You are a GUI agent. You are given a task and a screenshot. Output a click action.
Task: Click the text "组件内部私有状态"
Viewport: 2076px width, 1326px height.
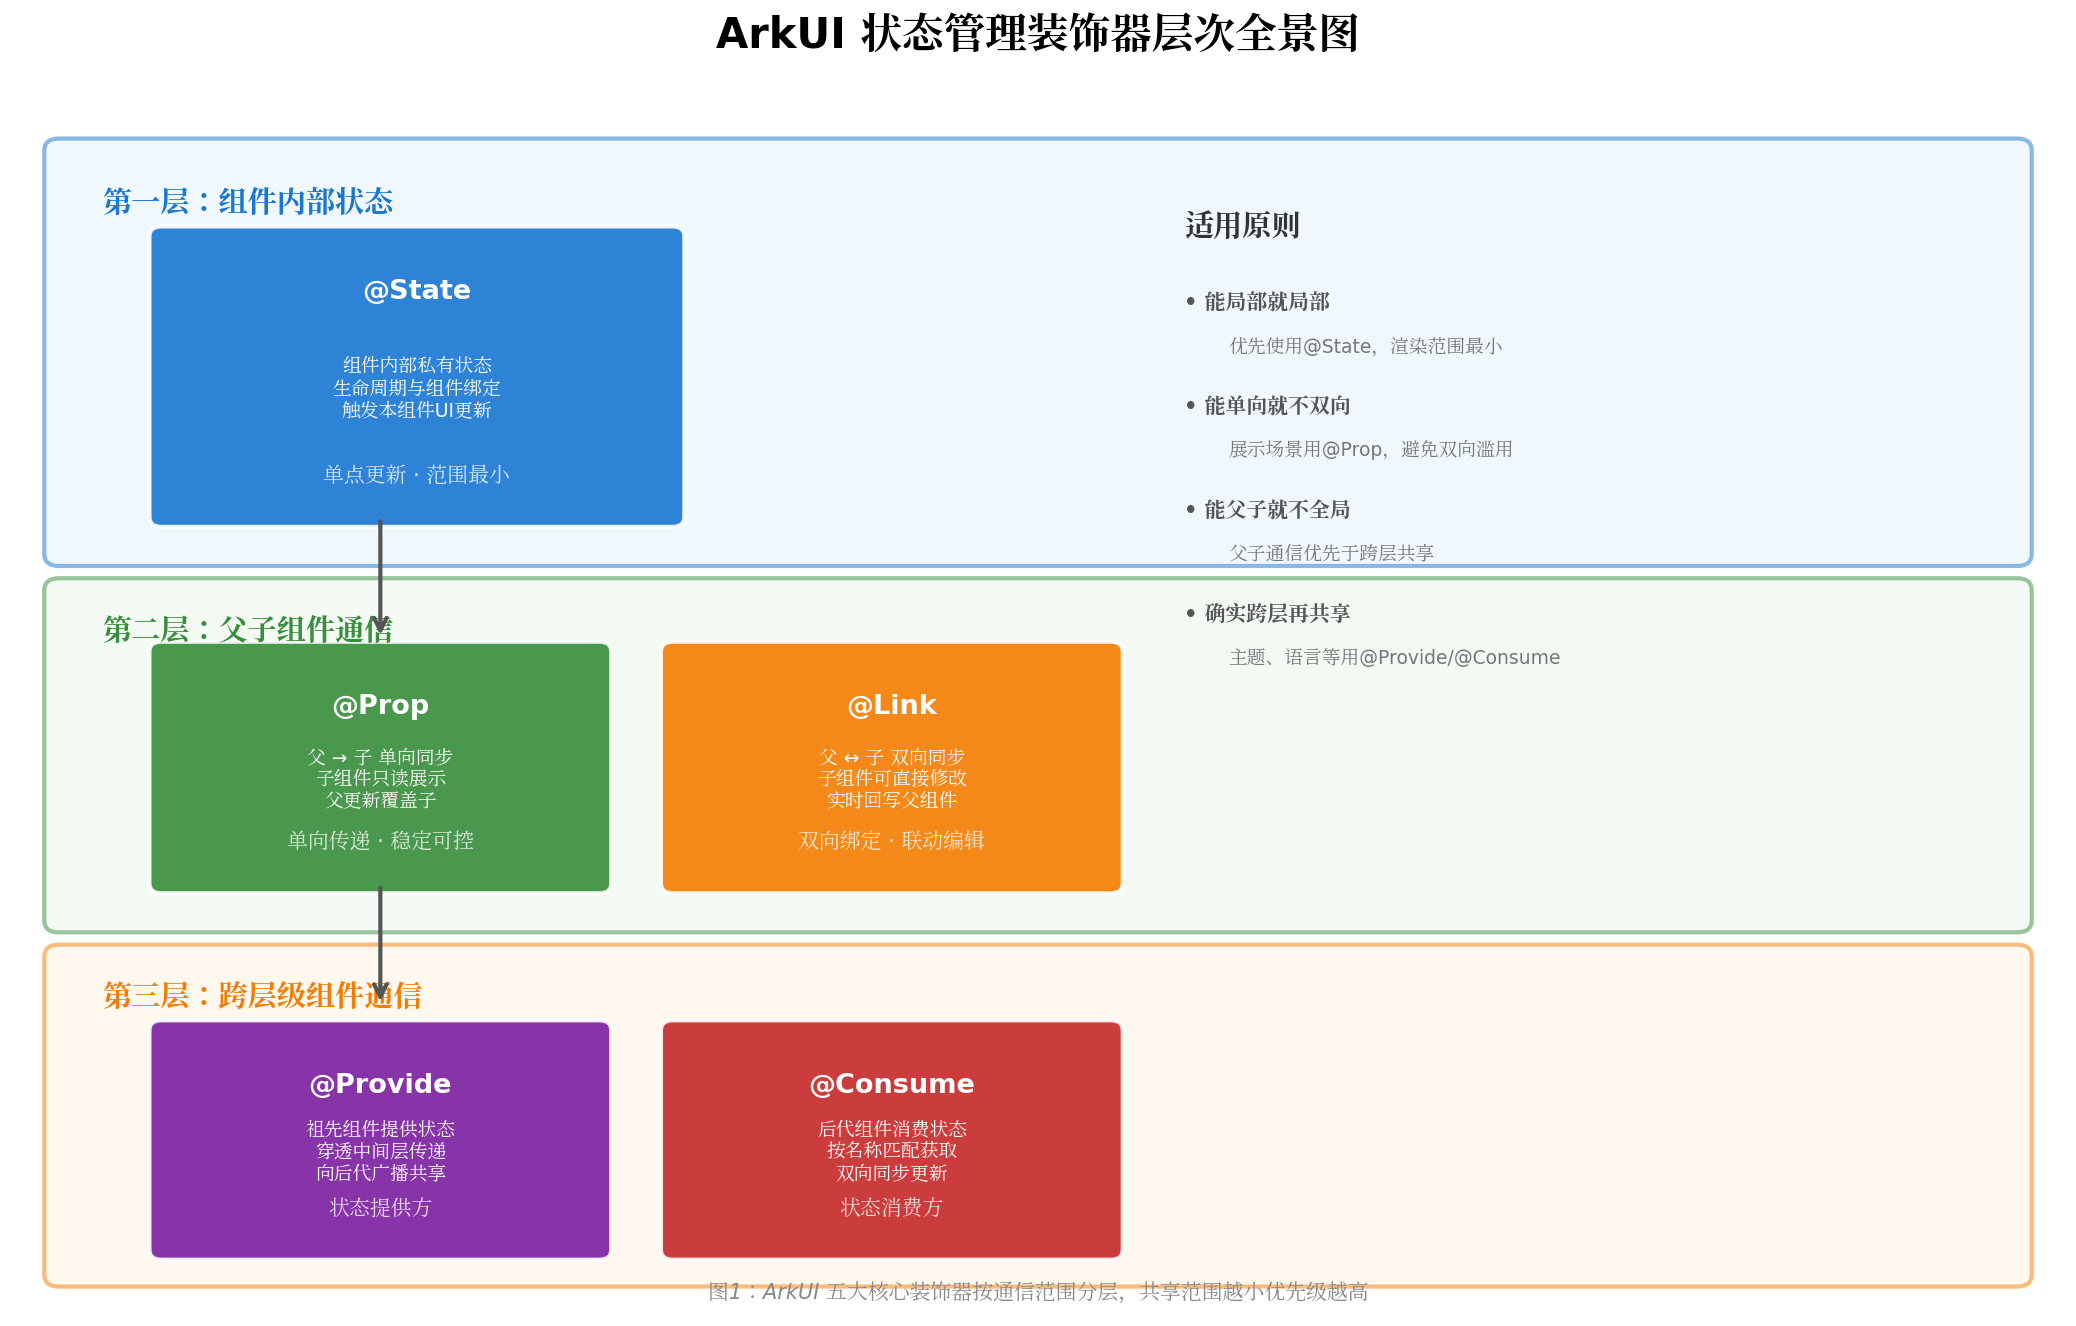417,365
